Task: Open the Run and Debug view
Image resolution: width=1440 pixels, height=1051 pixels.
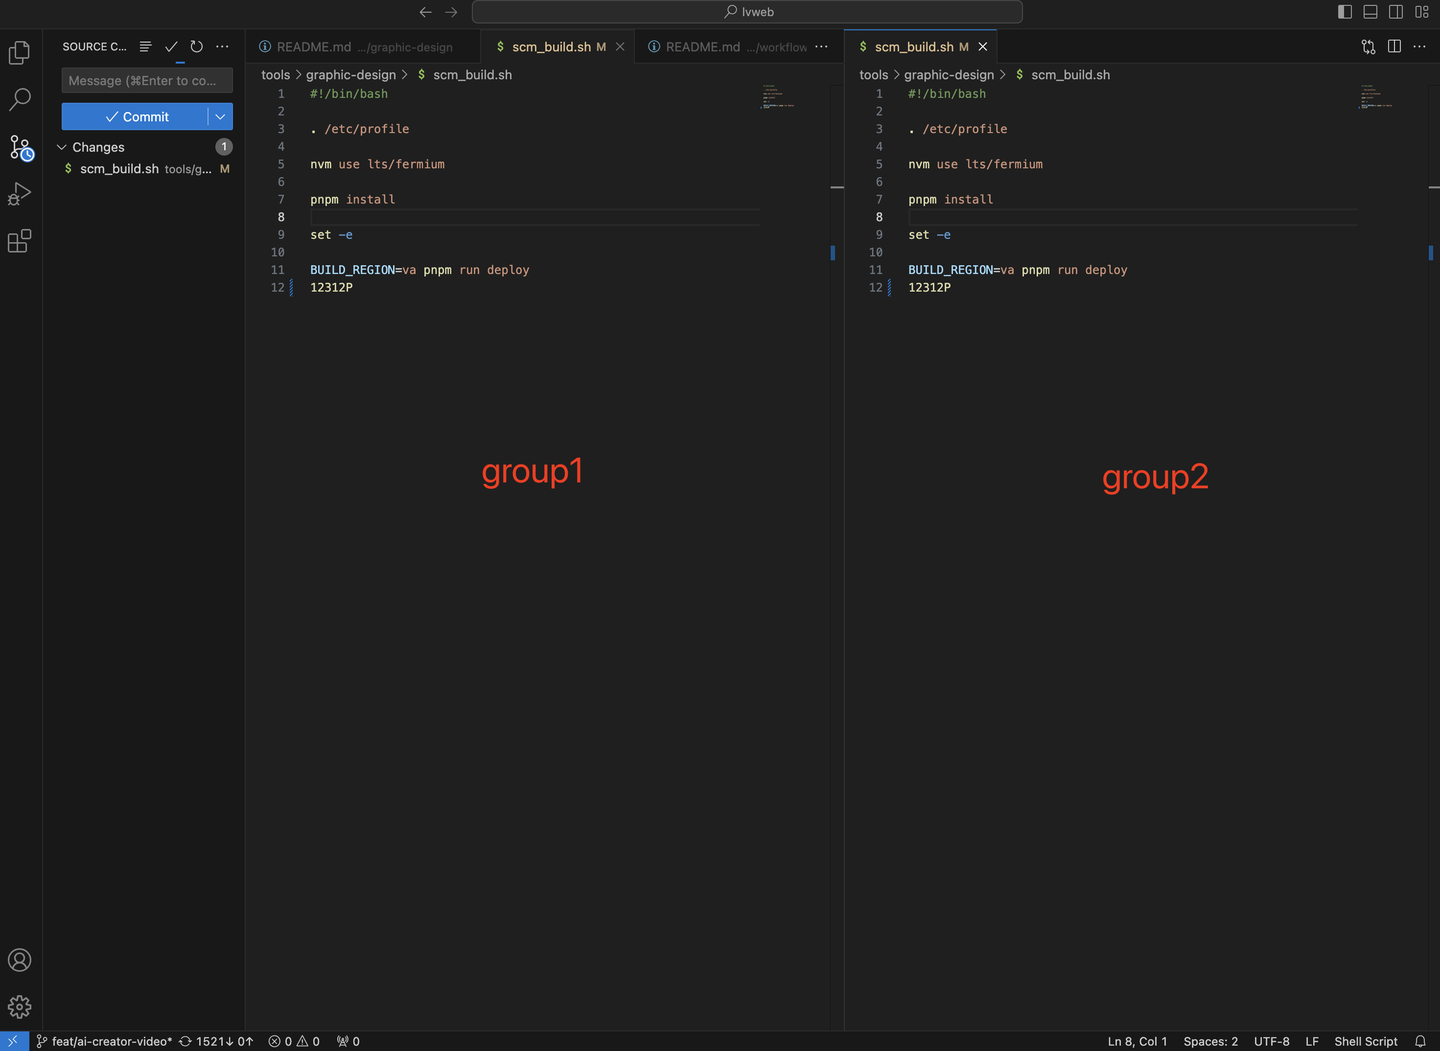Action: [x=19, y=194]
